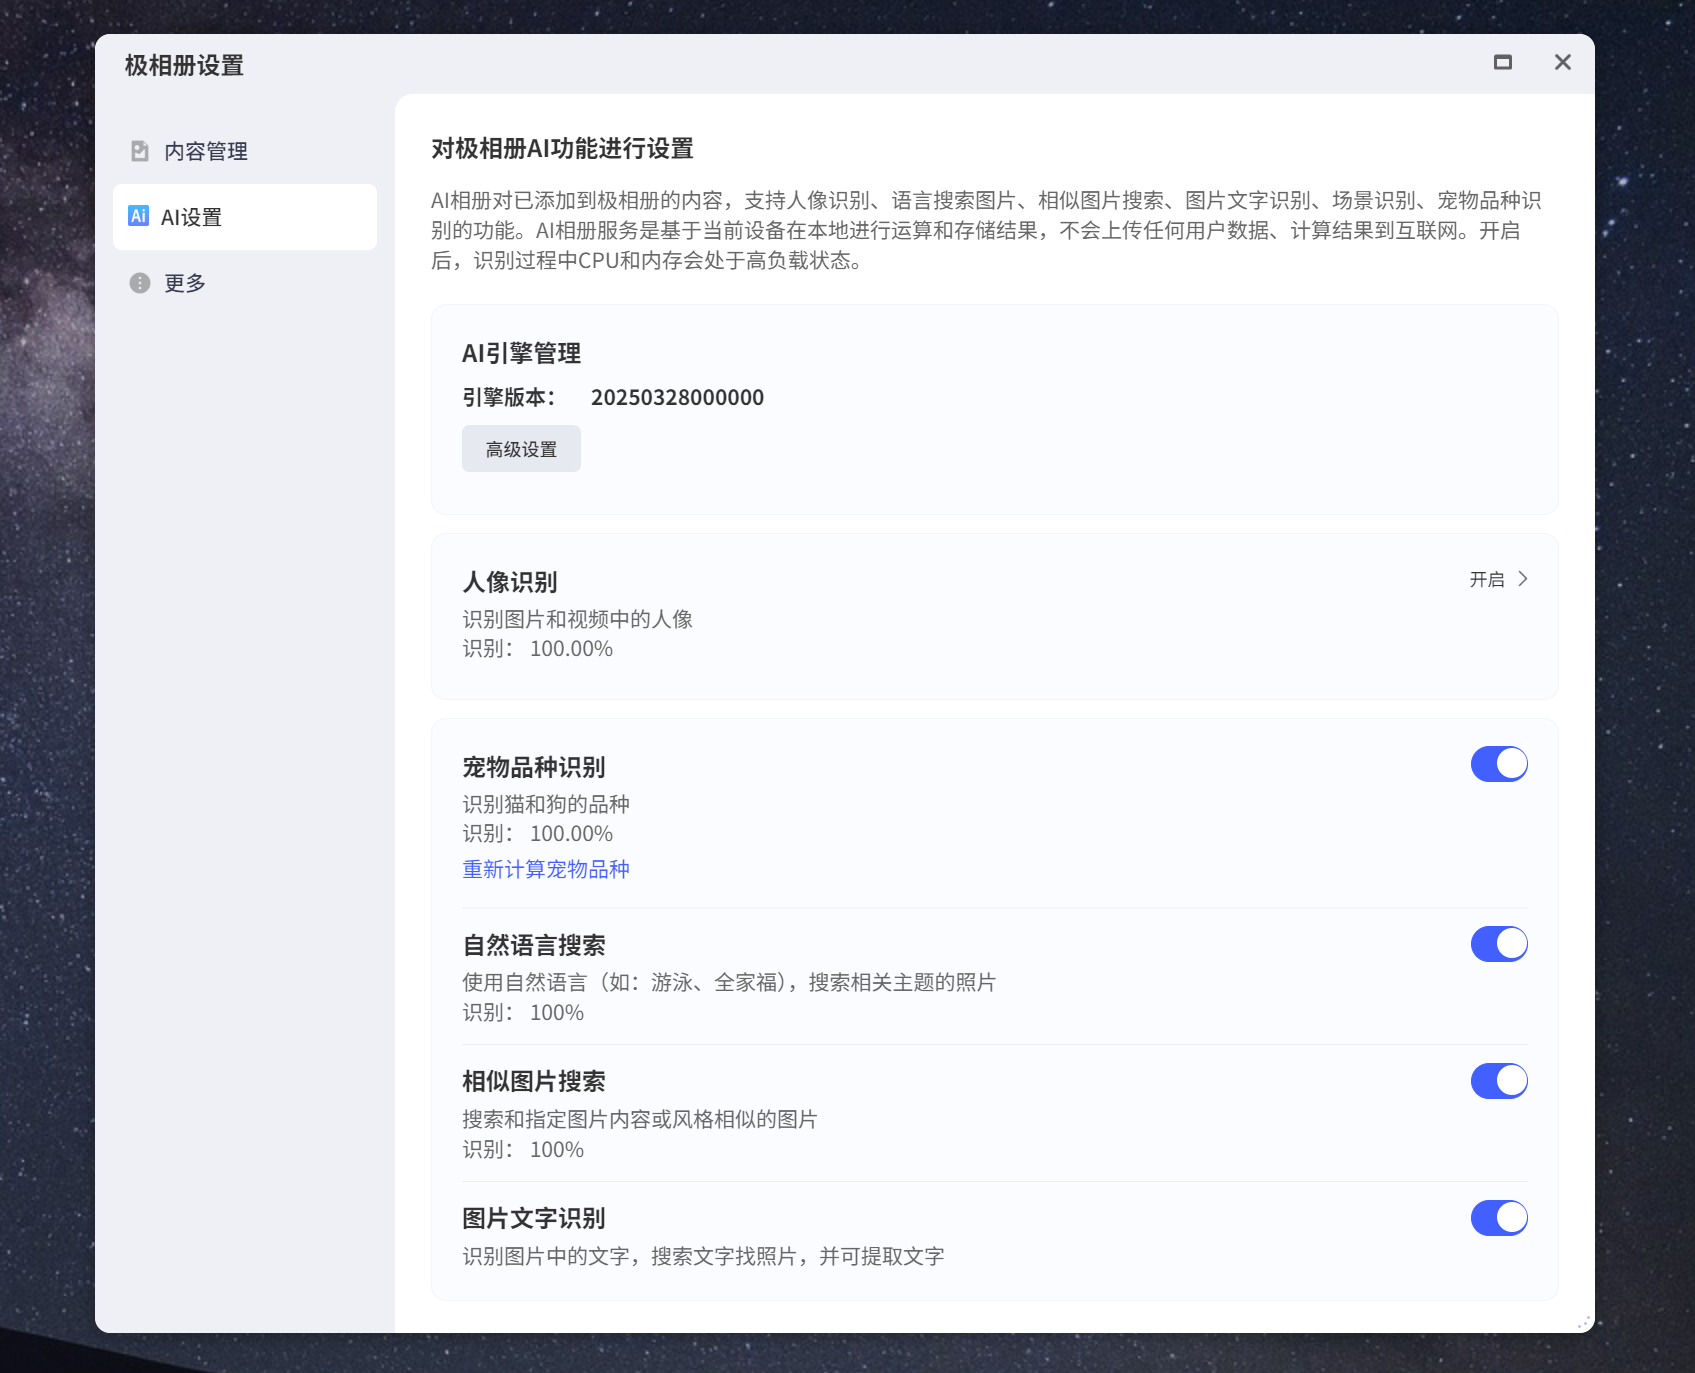The width and height of the screenshot is (1695, 1373).
Task: Toggle off 宠物品种识别
Action: (1499, 764)
